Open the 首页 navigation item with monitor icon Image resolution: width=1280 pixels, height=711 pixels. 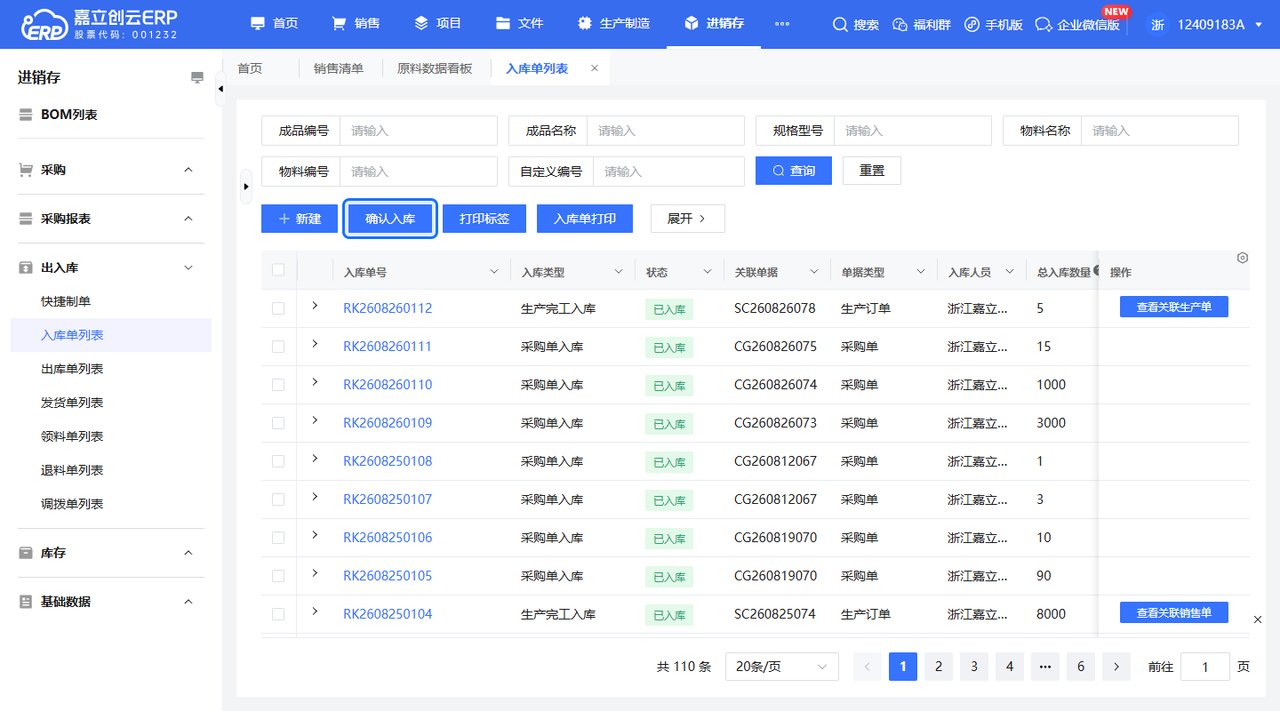pyautogui.click(x=274, y=24)
